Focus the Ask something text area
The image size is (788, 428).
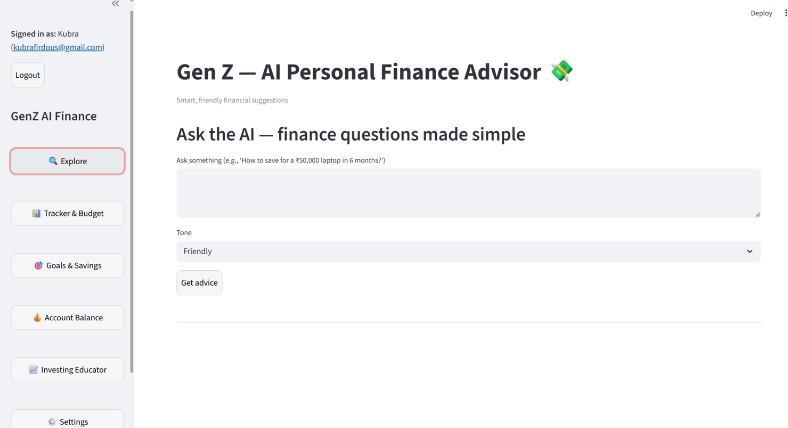click(467, 192)
